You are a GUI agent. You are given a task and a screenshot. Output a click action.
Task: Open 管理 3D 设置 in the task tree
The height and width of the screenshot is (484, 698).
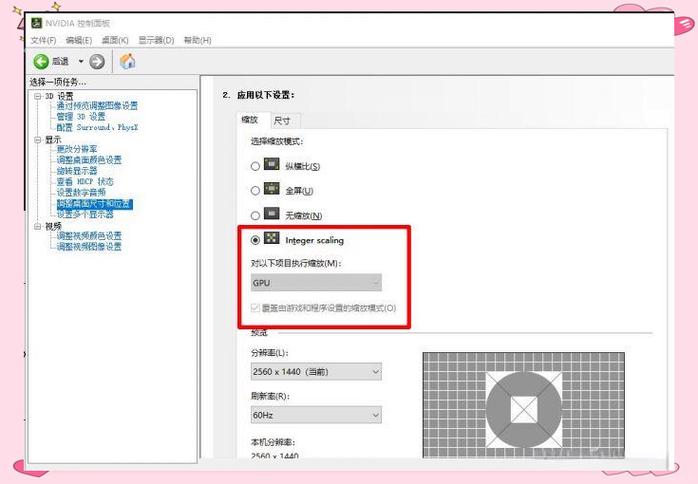(81, 117)
